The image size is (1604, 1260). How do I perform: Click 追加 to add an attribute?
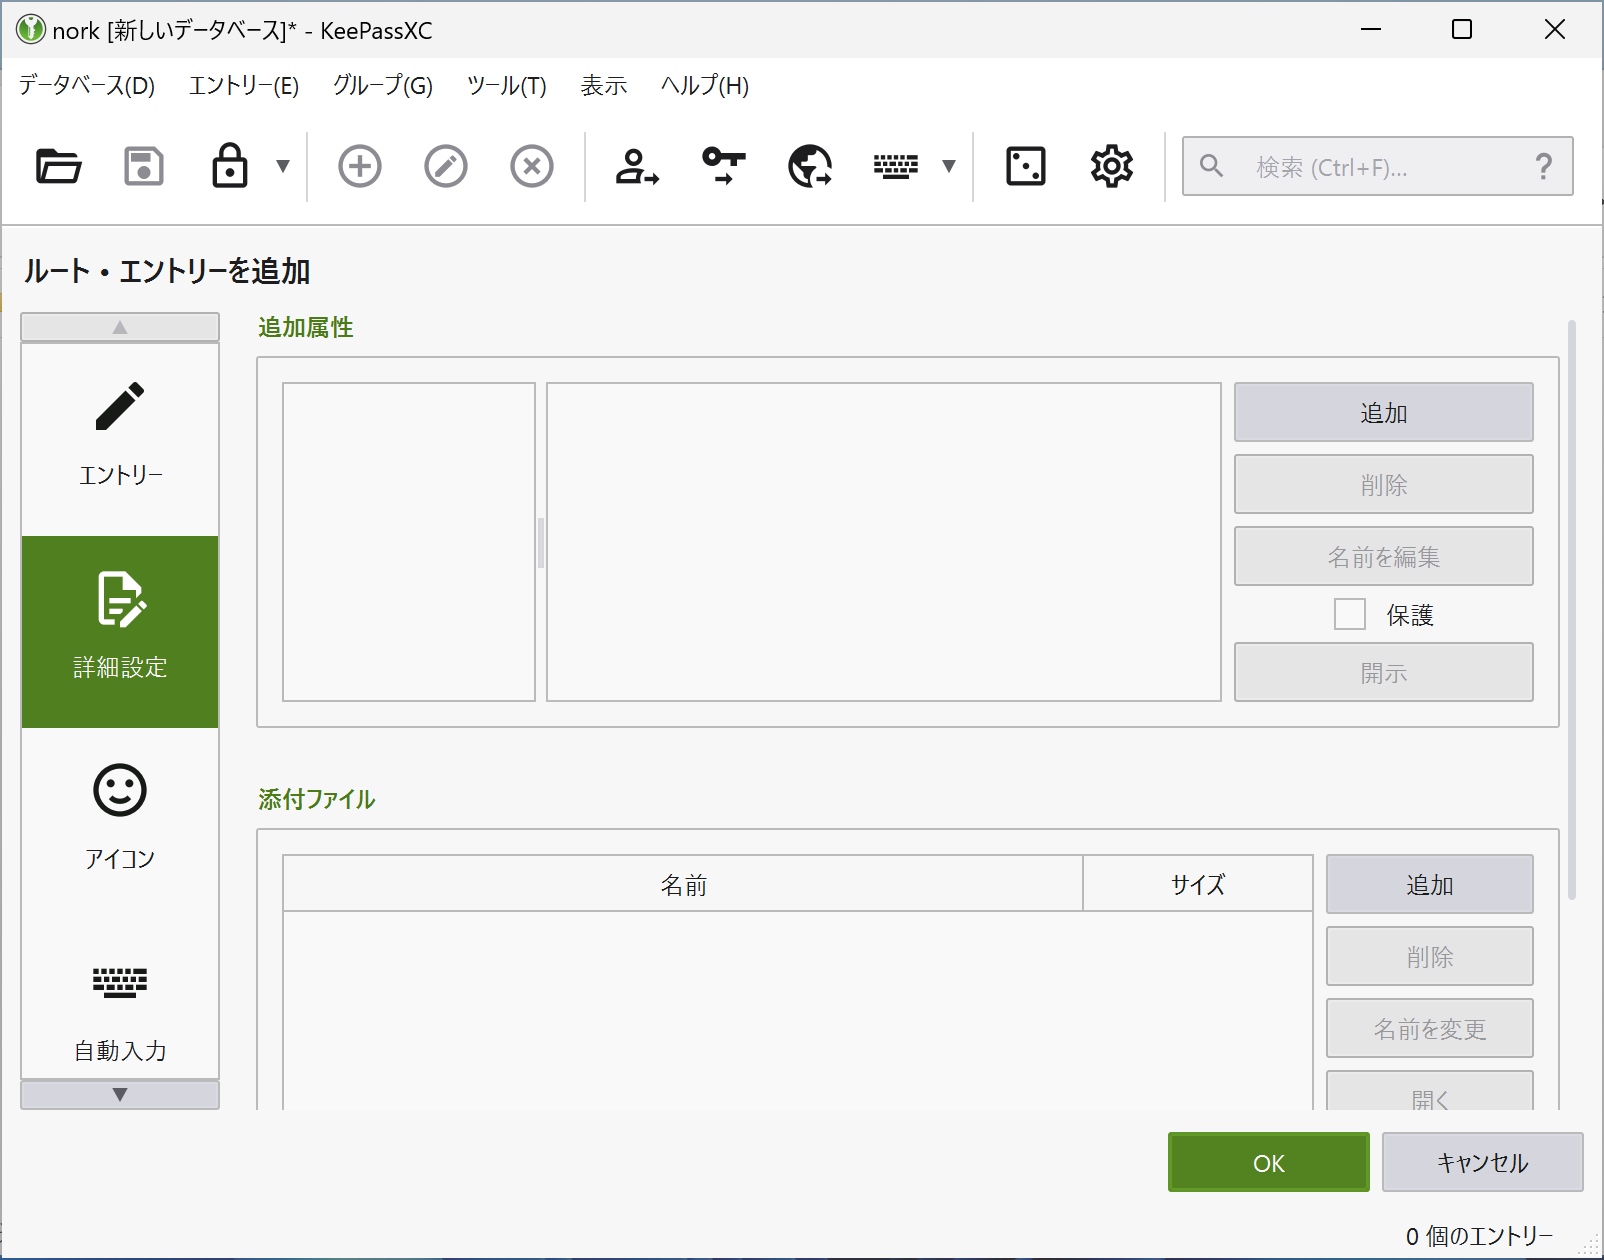[1383, 411]
